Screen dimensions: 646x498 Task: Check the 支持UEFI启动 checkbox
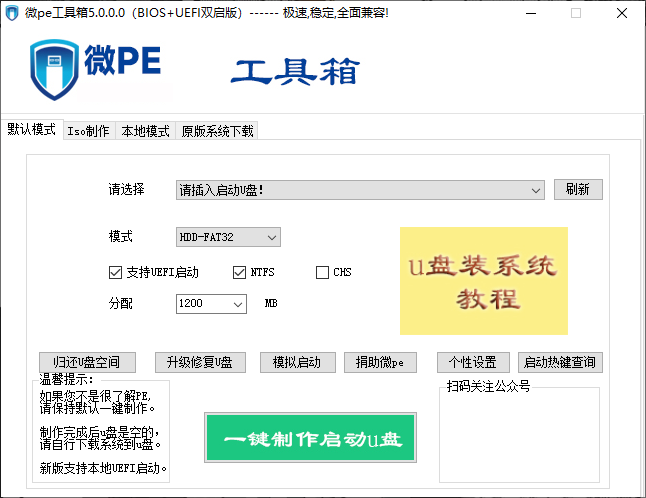tap(115, 272)
